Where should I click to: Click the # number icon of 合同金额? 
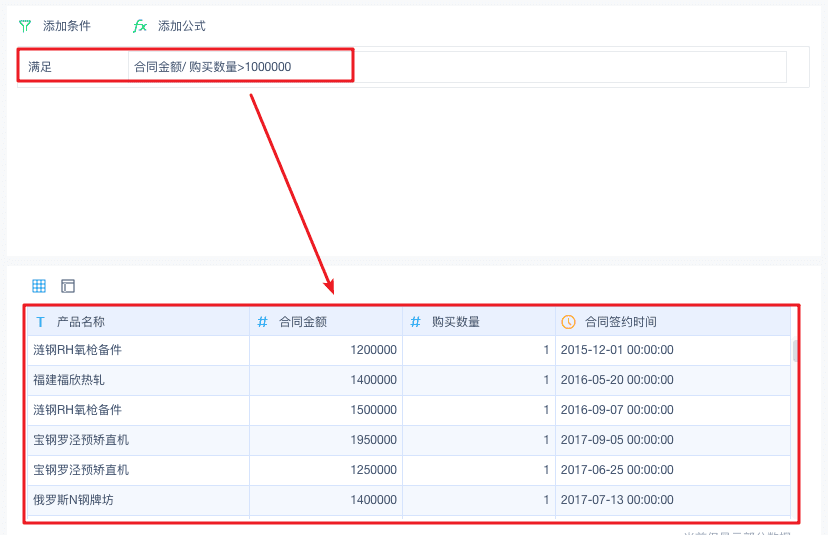click(x=262, y=322)
